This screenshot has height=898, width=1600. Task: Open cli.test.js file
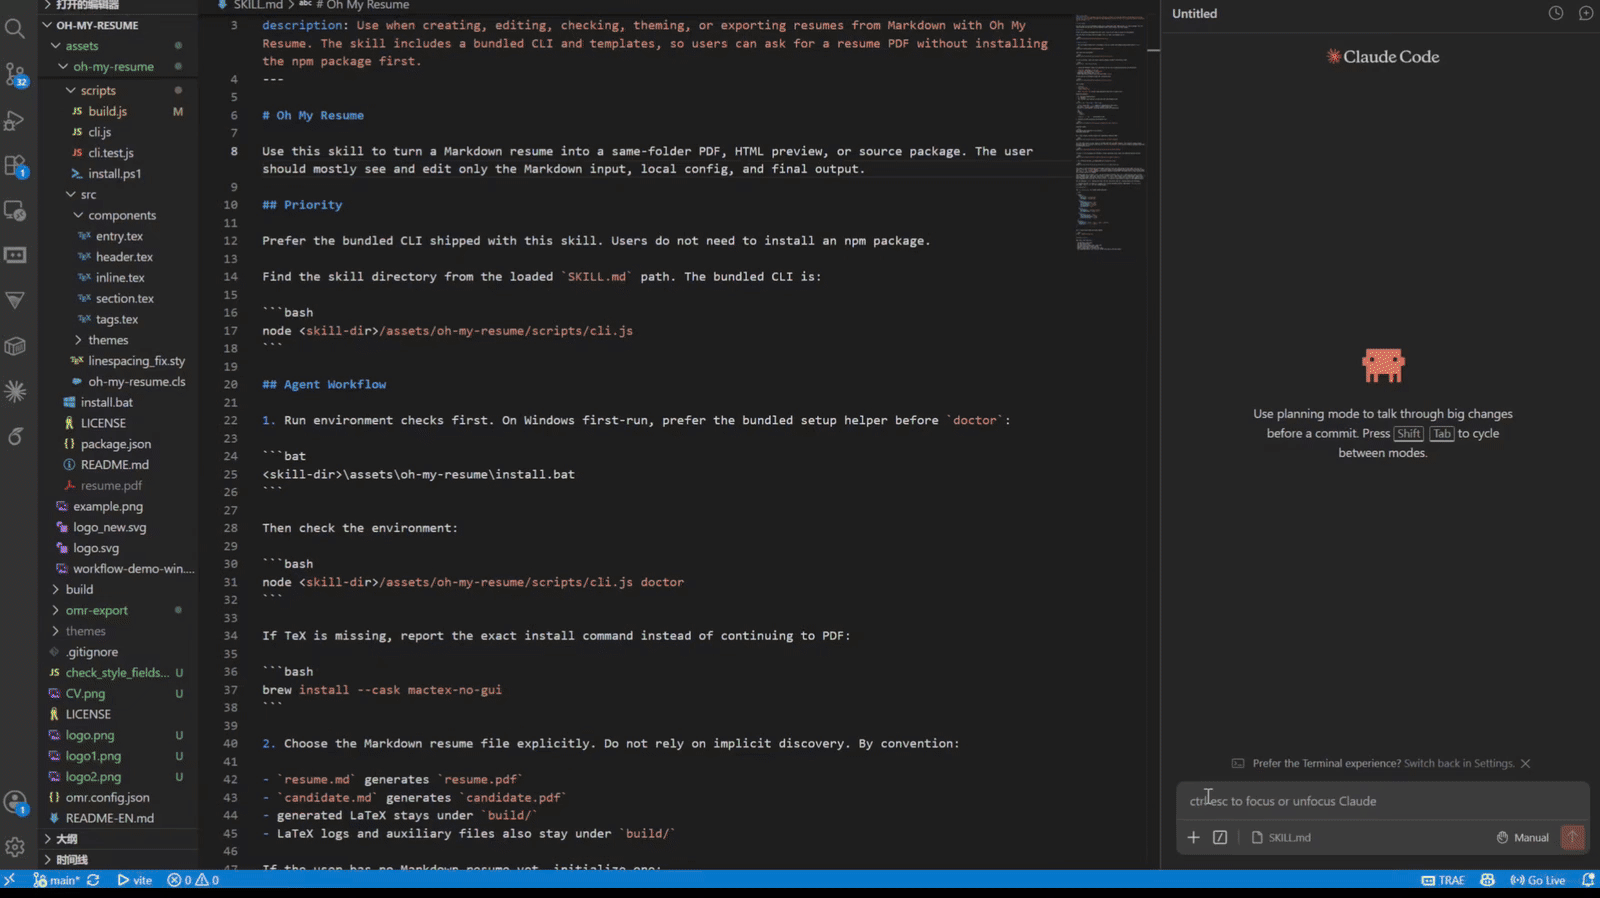point(110,153)
